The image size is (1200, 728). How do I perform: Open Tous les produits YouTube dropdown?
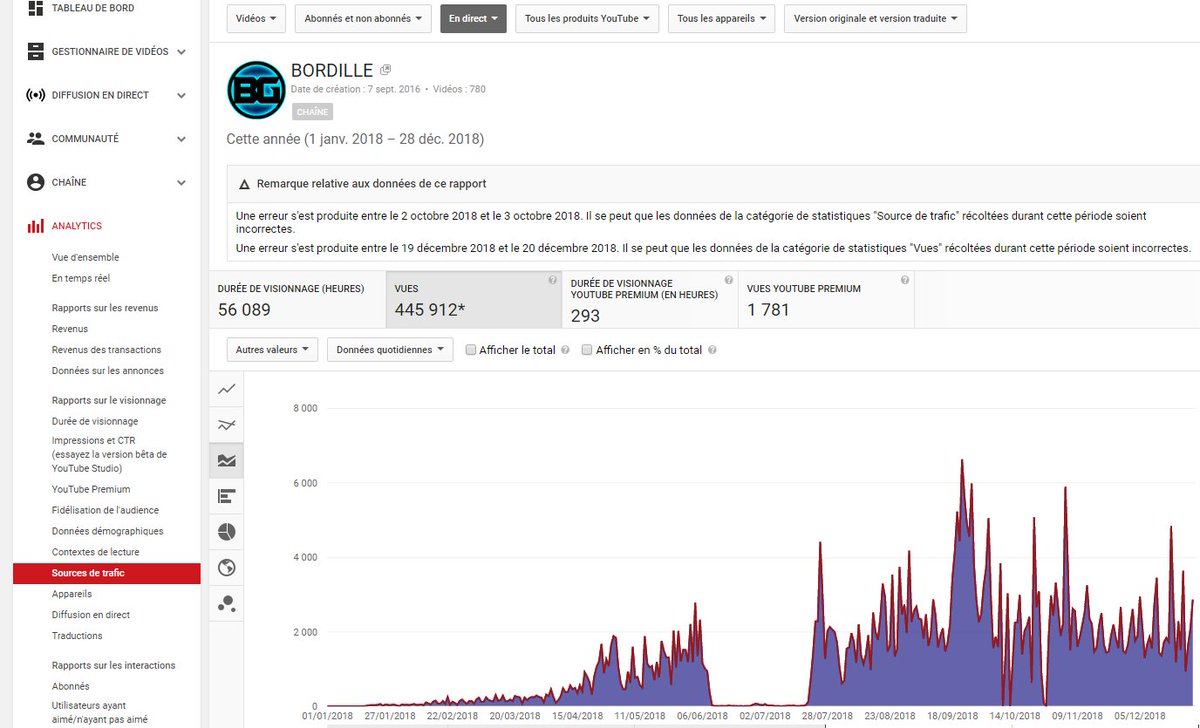pyautogui.click(x=587, y=19)
